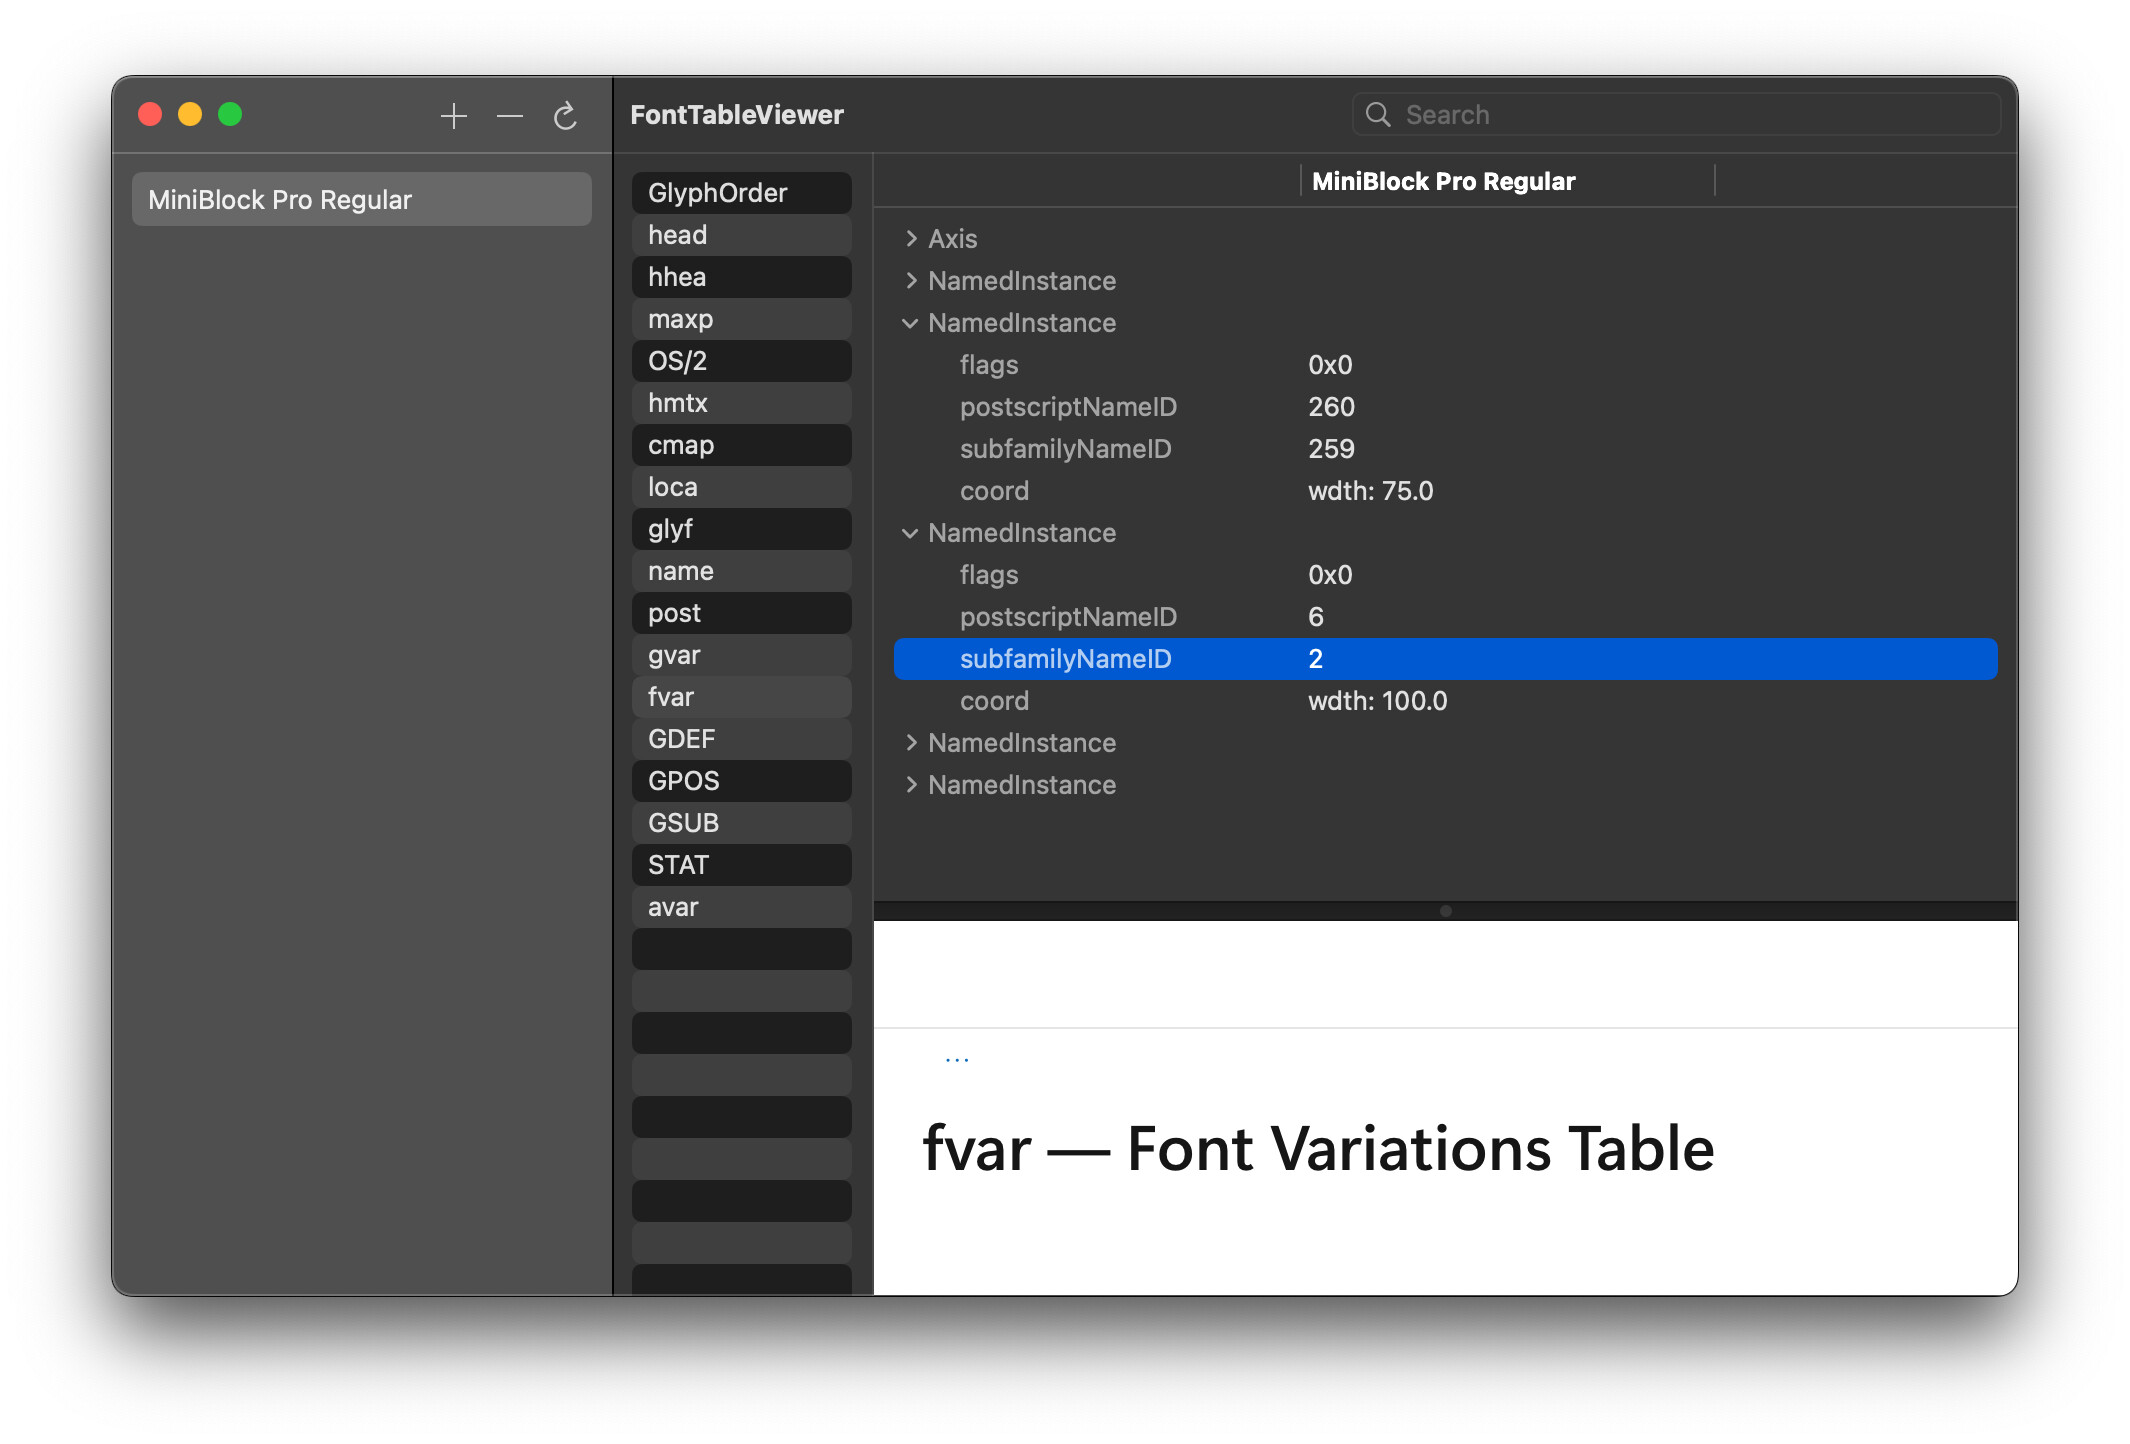Click the split pane divider handle dot
Image resolution: width=2130 pixels, height=1444 pixels.
(1445, 911)
